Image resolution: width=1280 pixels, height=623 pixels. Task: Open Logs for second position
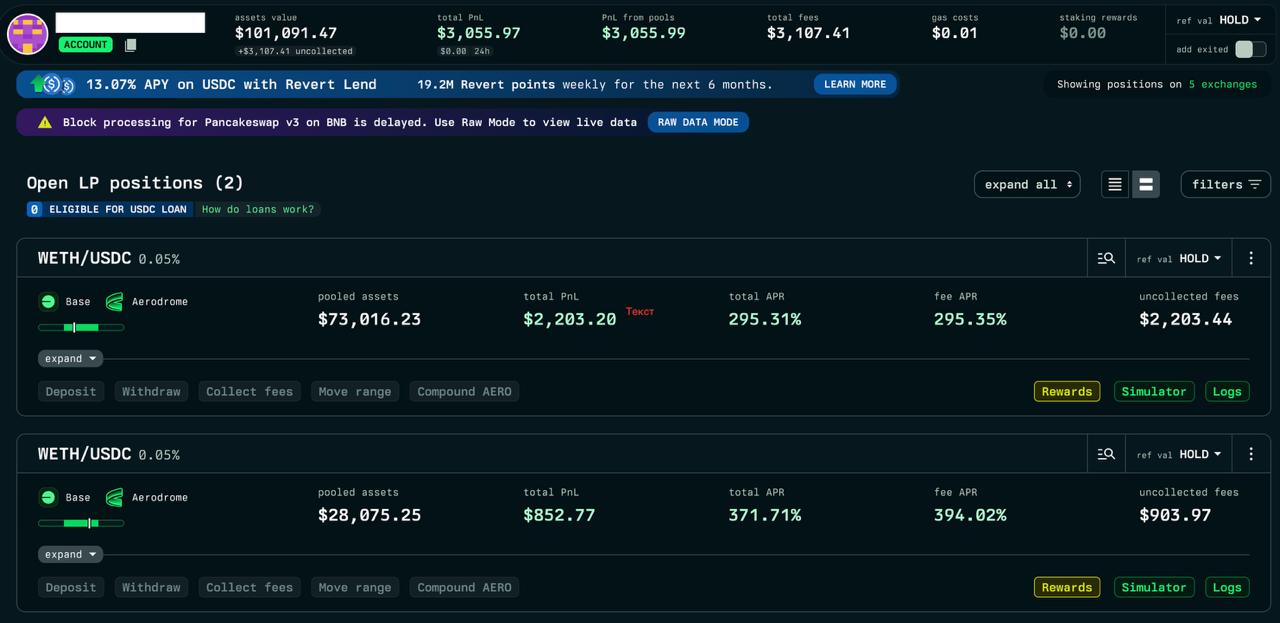pyautogui.click(x=1227, y=587)
